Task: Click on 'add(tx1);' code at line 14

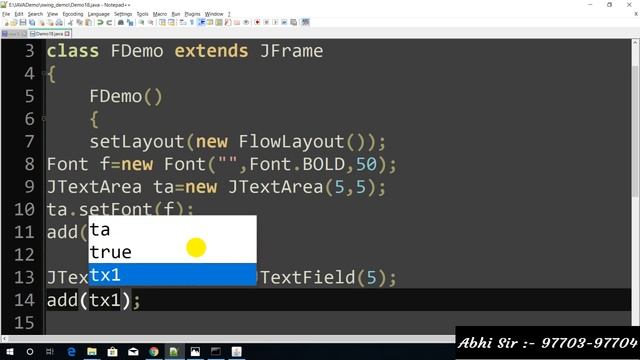Action: [93, 300]
